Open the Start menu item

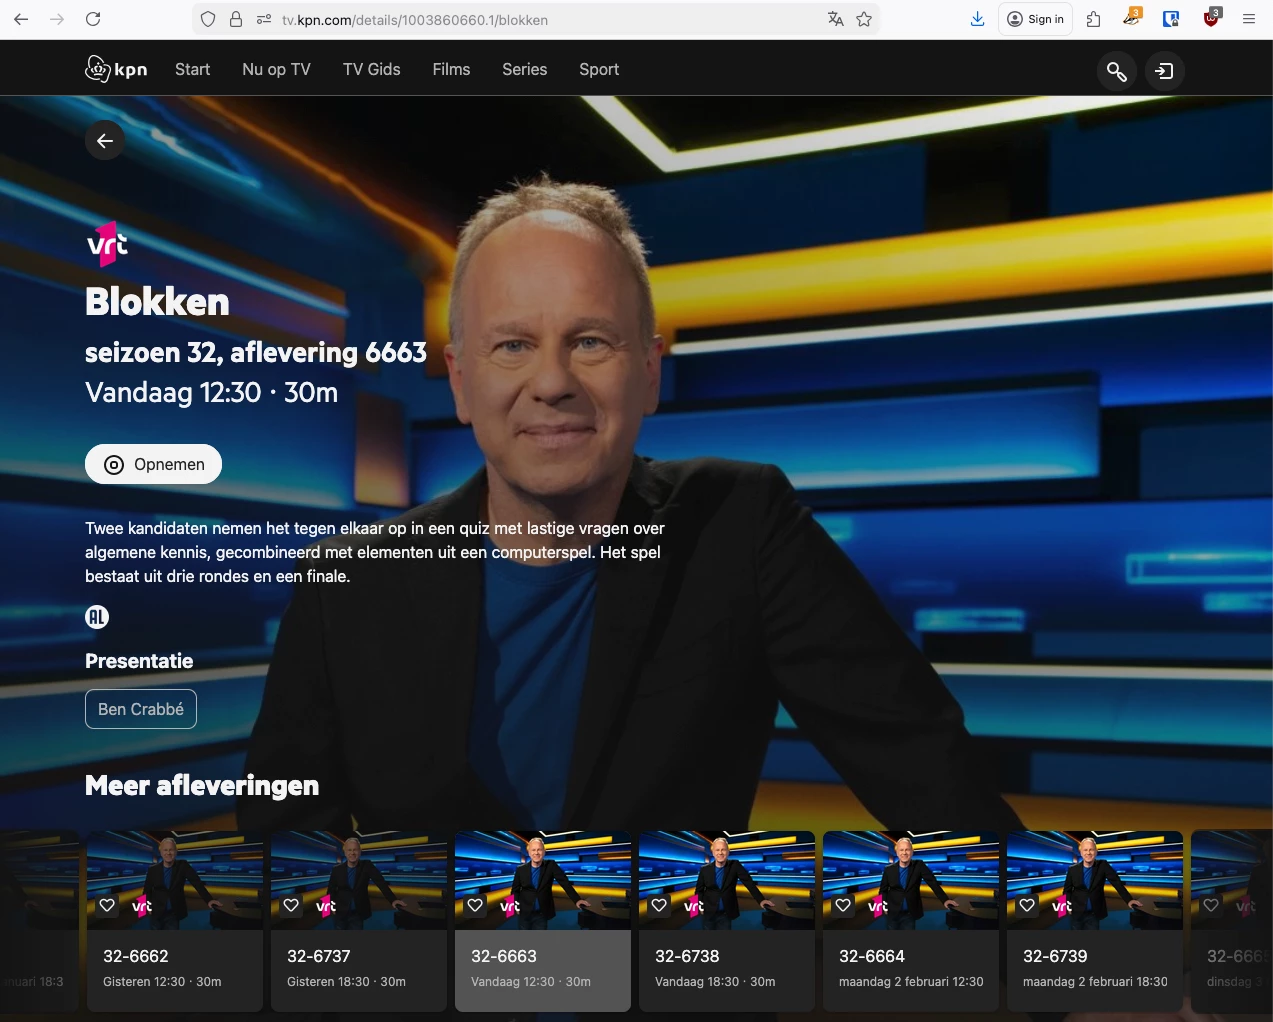192,69
